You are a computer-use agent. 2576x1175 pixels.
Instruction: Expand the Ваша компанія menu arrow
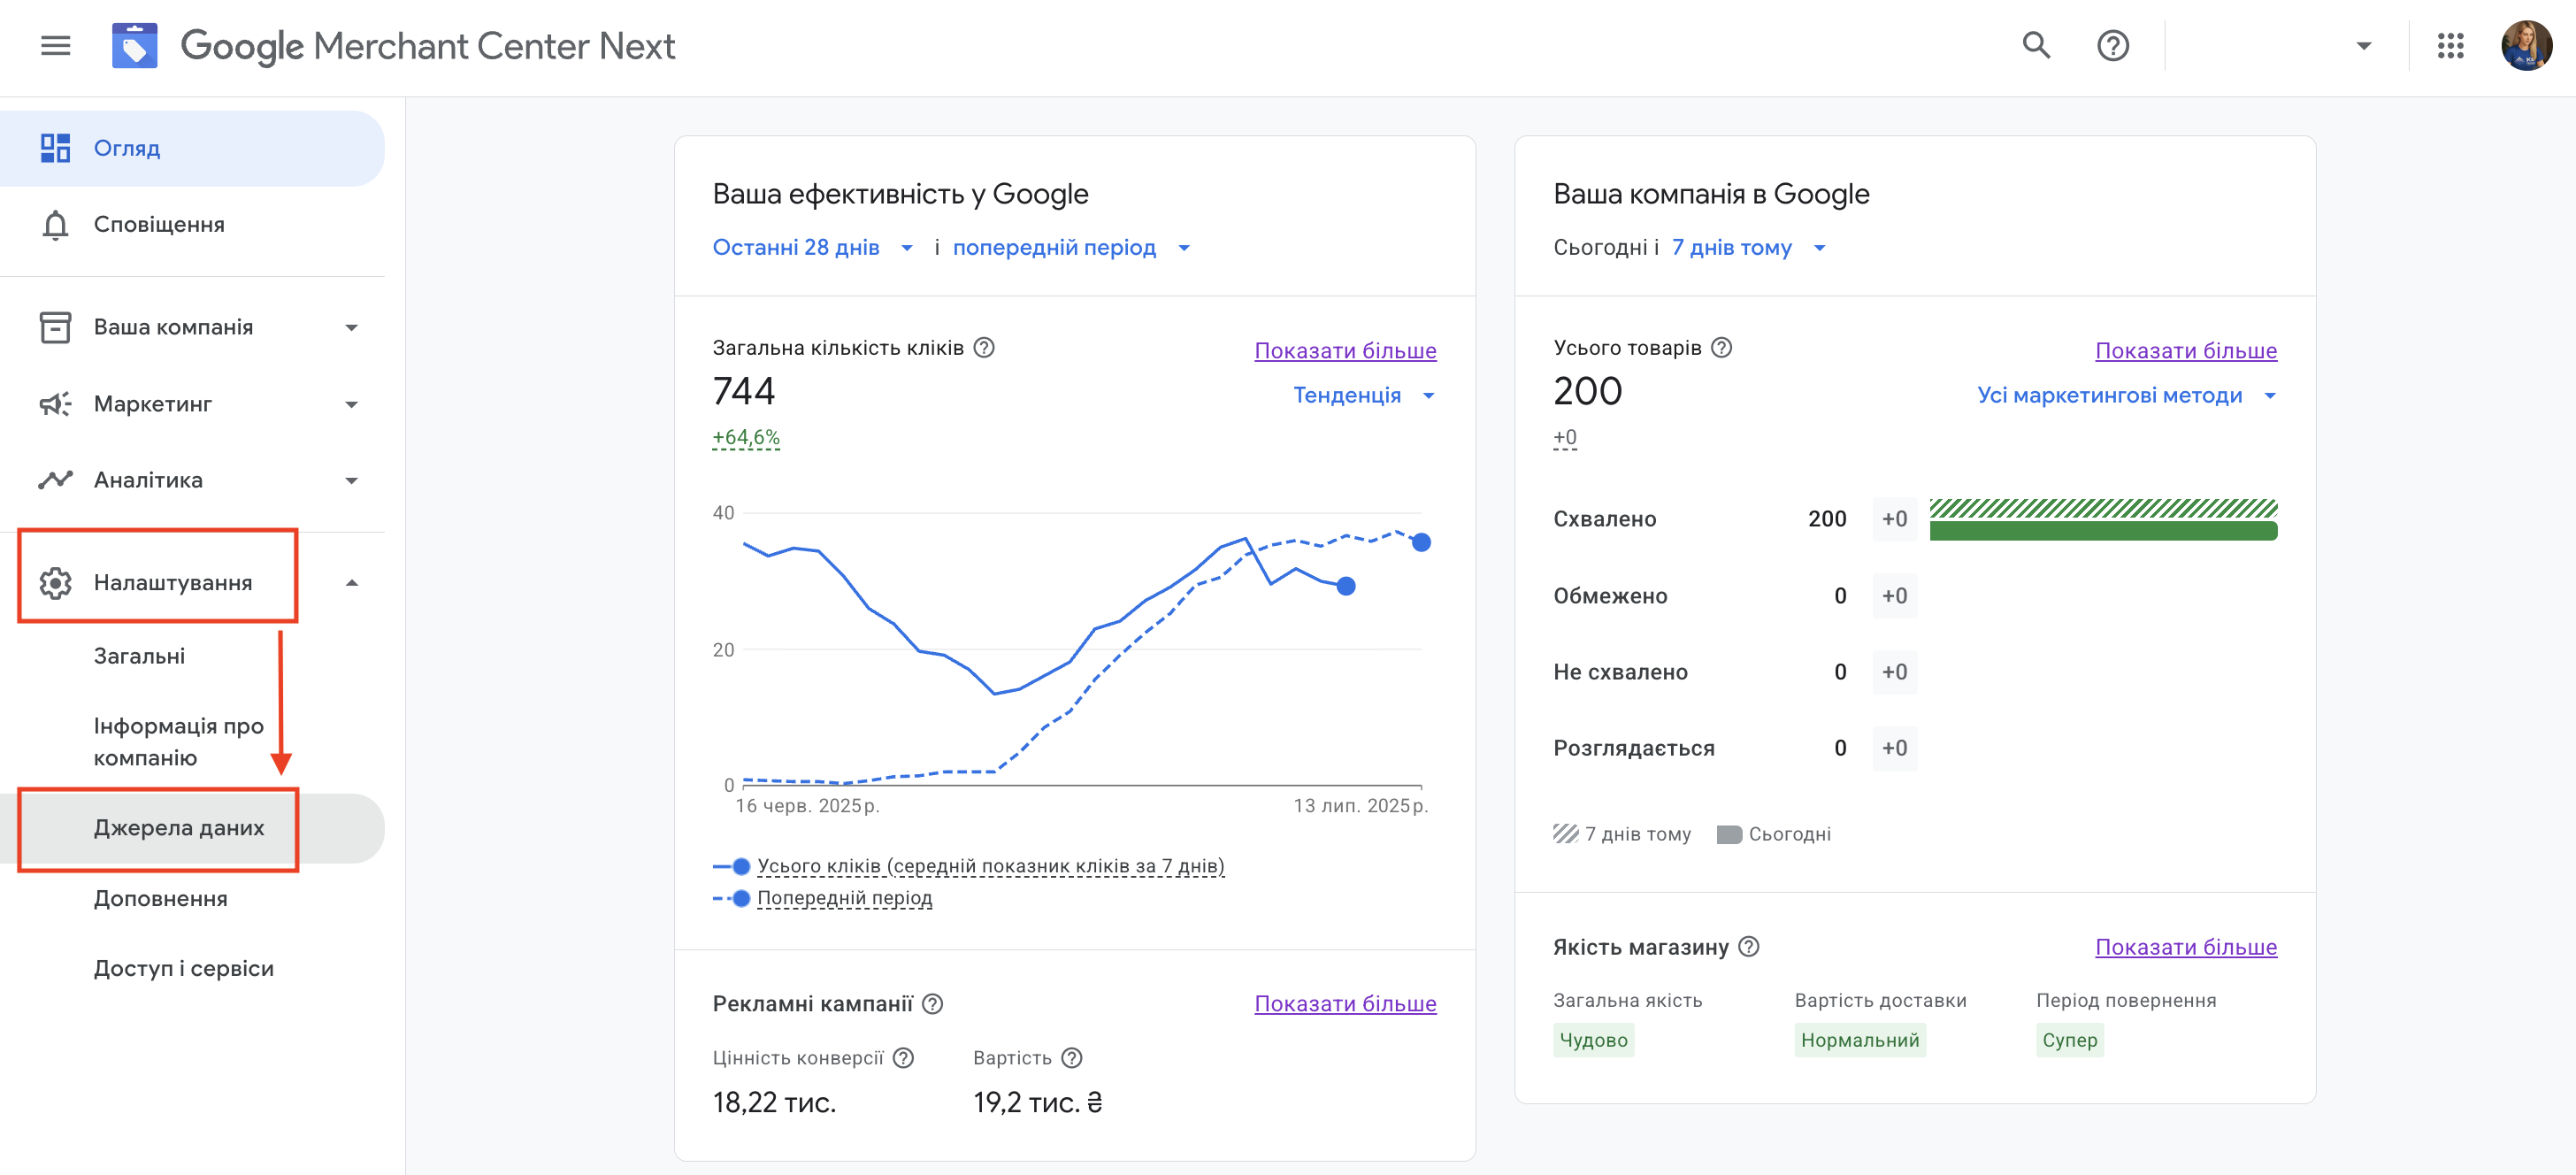[351, 328]
